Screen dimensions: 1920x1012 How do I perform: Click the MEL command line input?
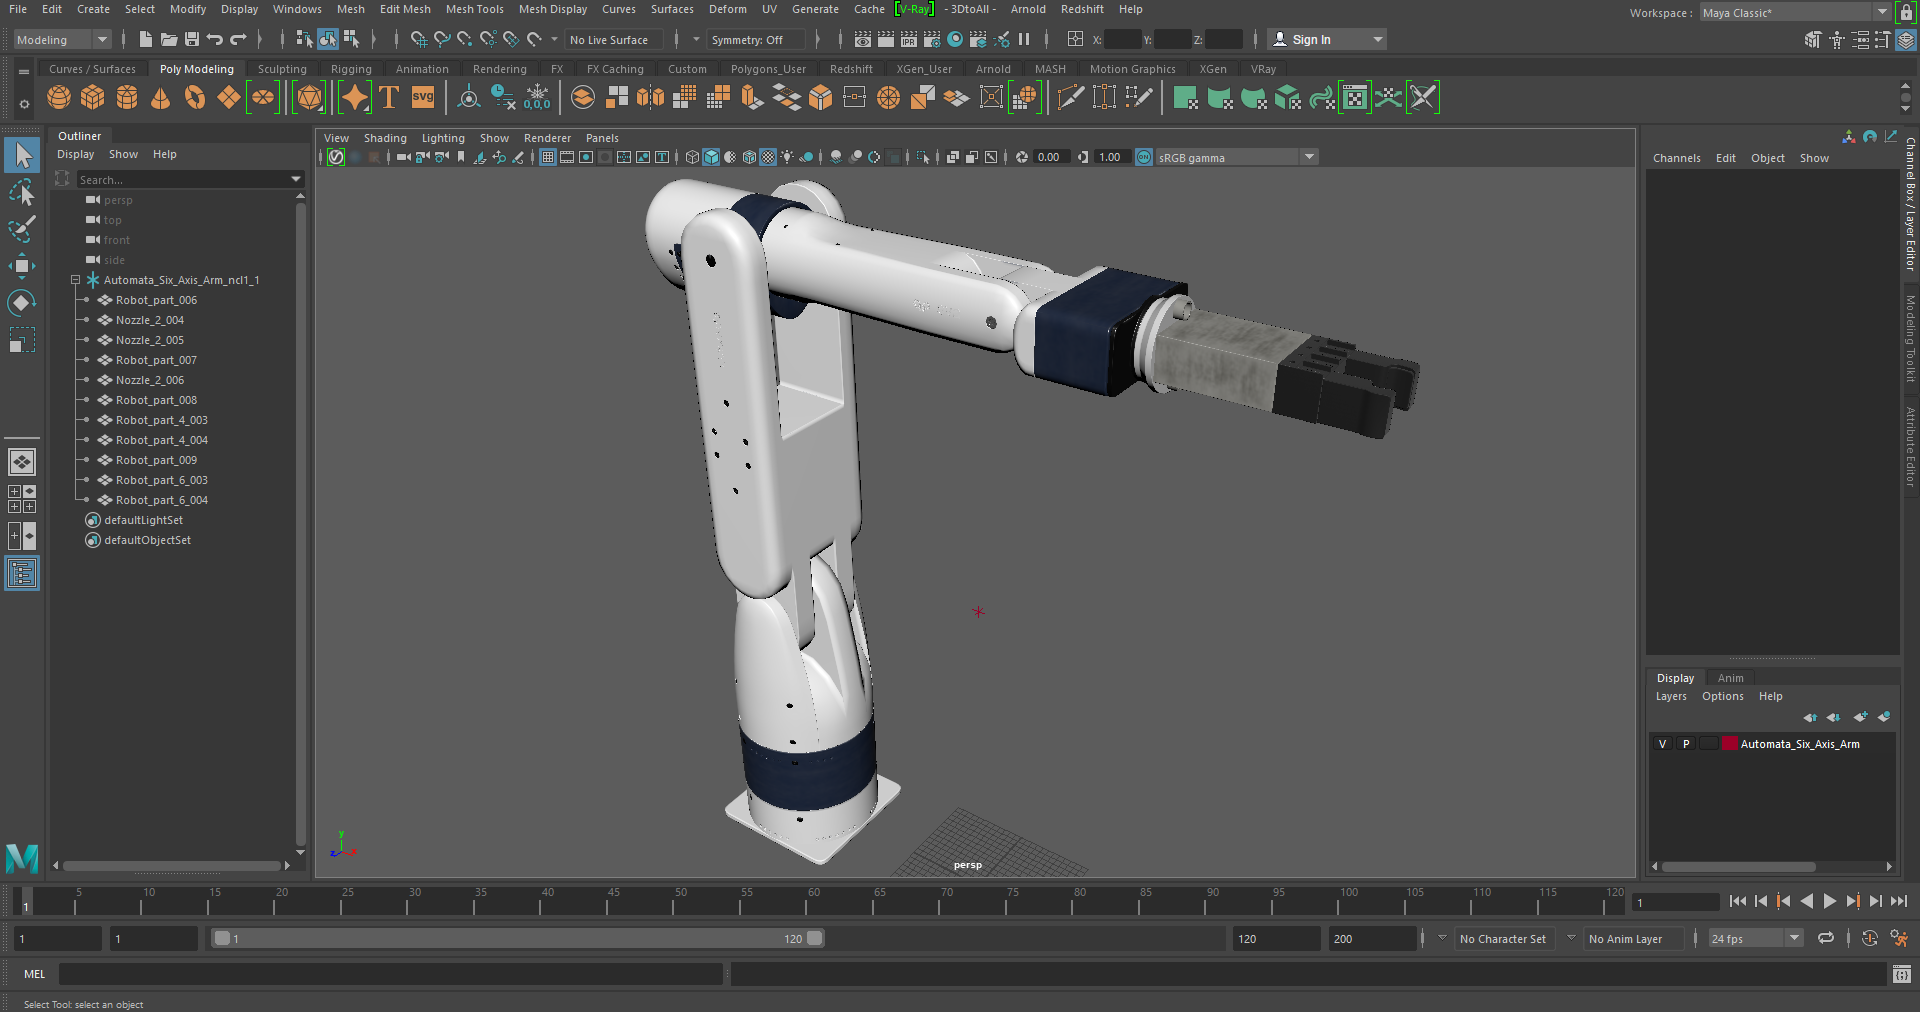click(391, 974)
